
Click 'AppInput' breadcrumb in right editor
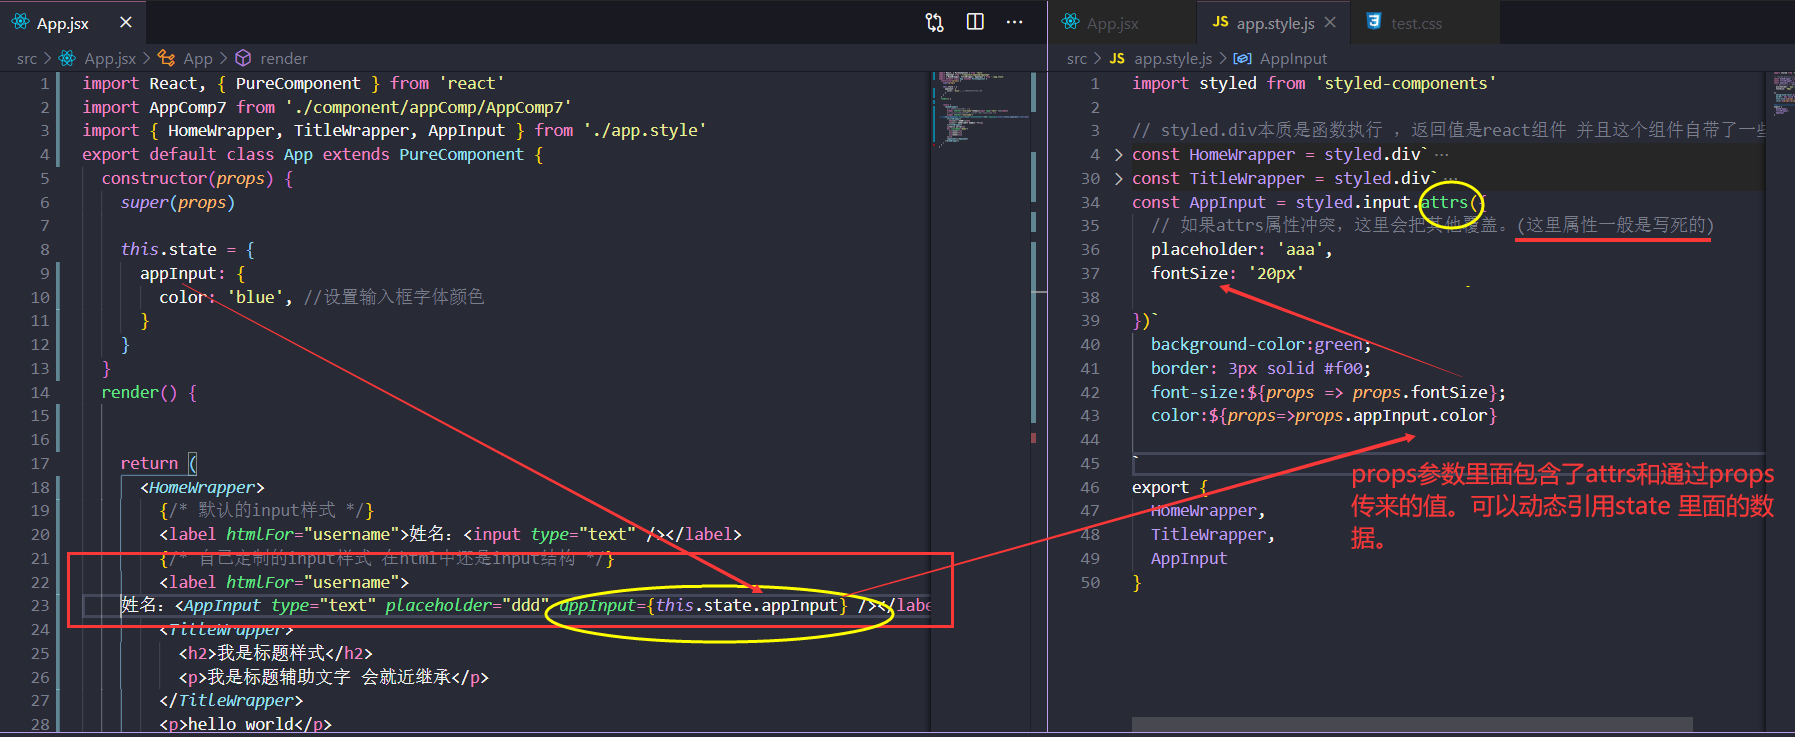coord(1293,59)
